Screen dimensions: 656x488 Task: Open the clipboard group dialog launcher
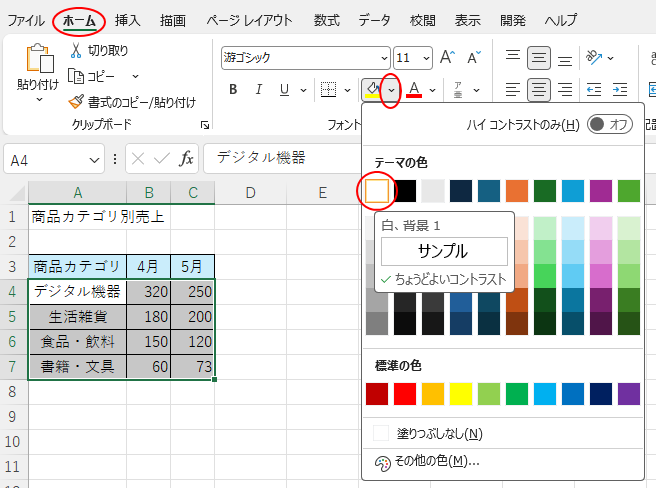(205, 125)
